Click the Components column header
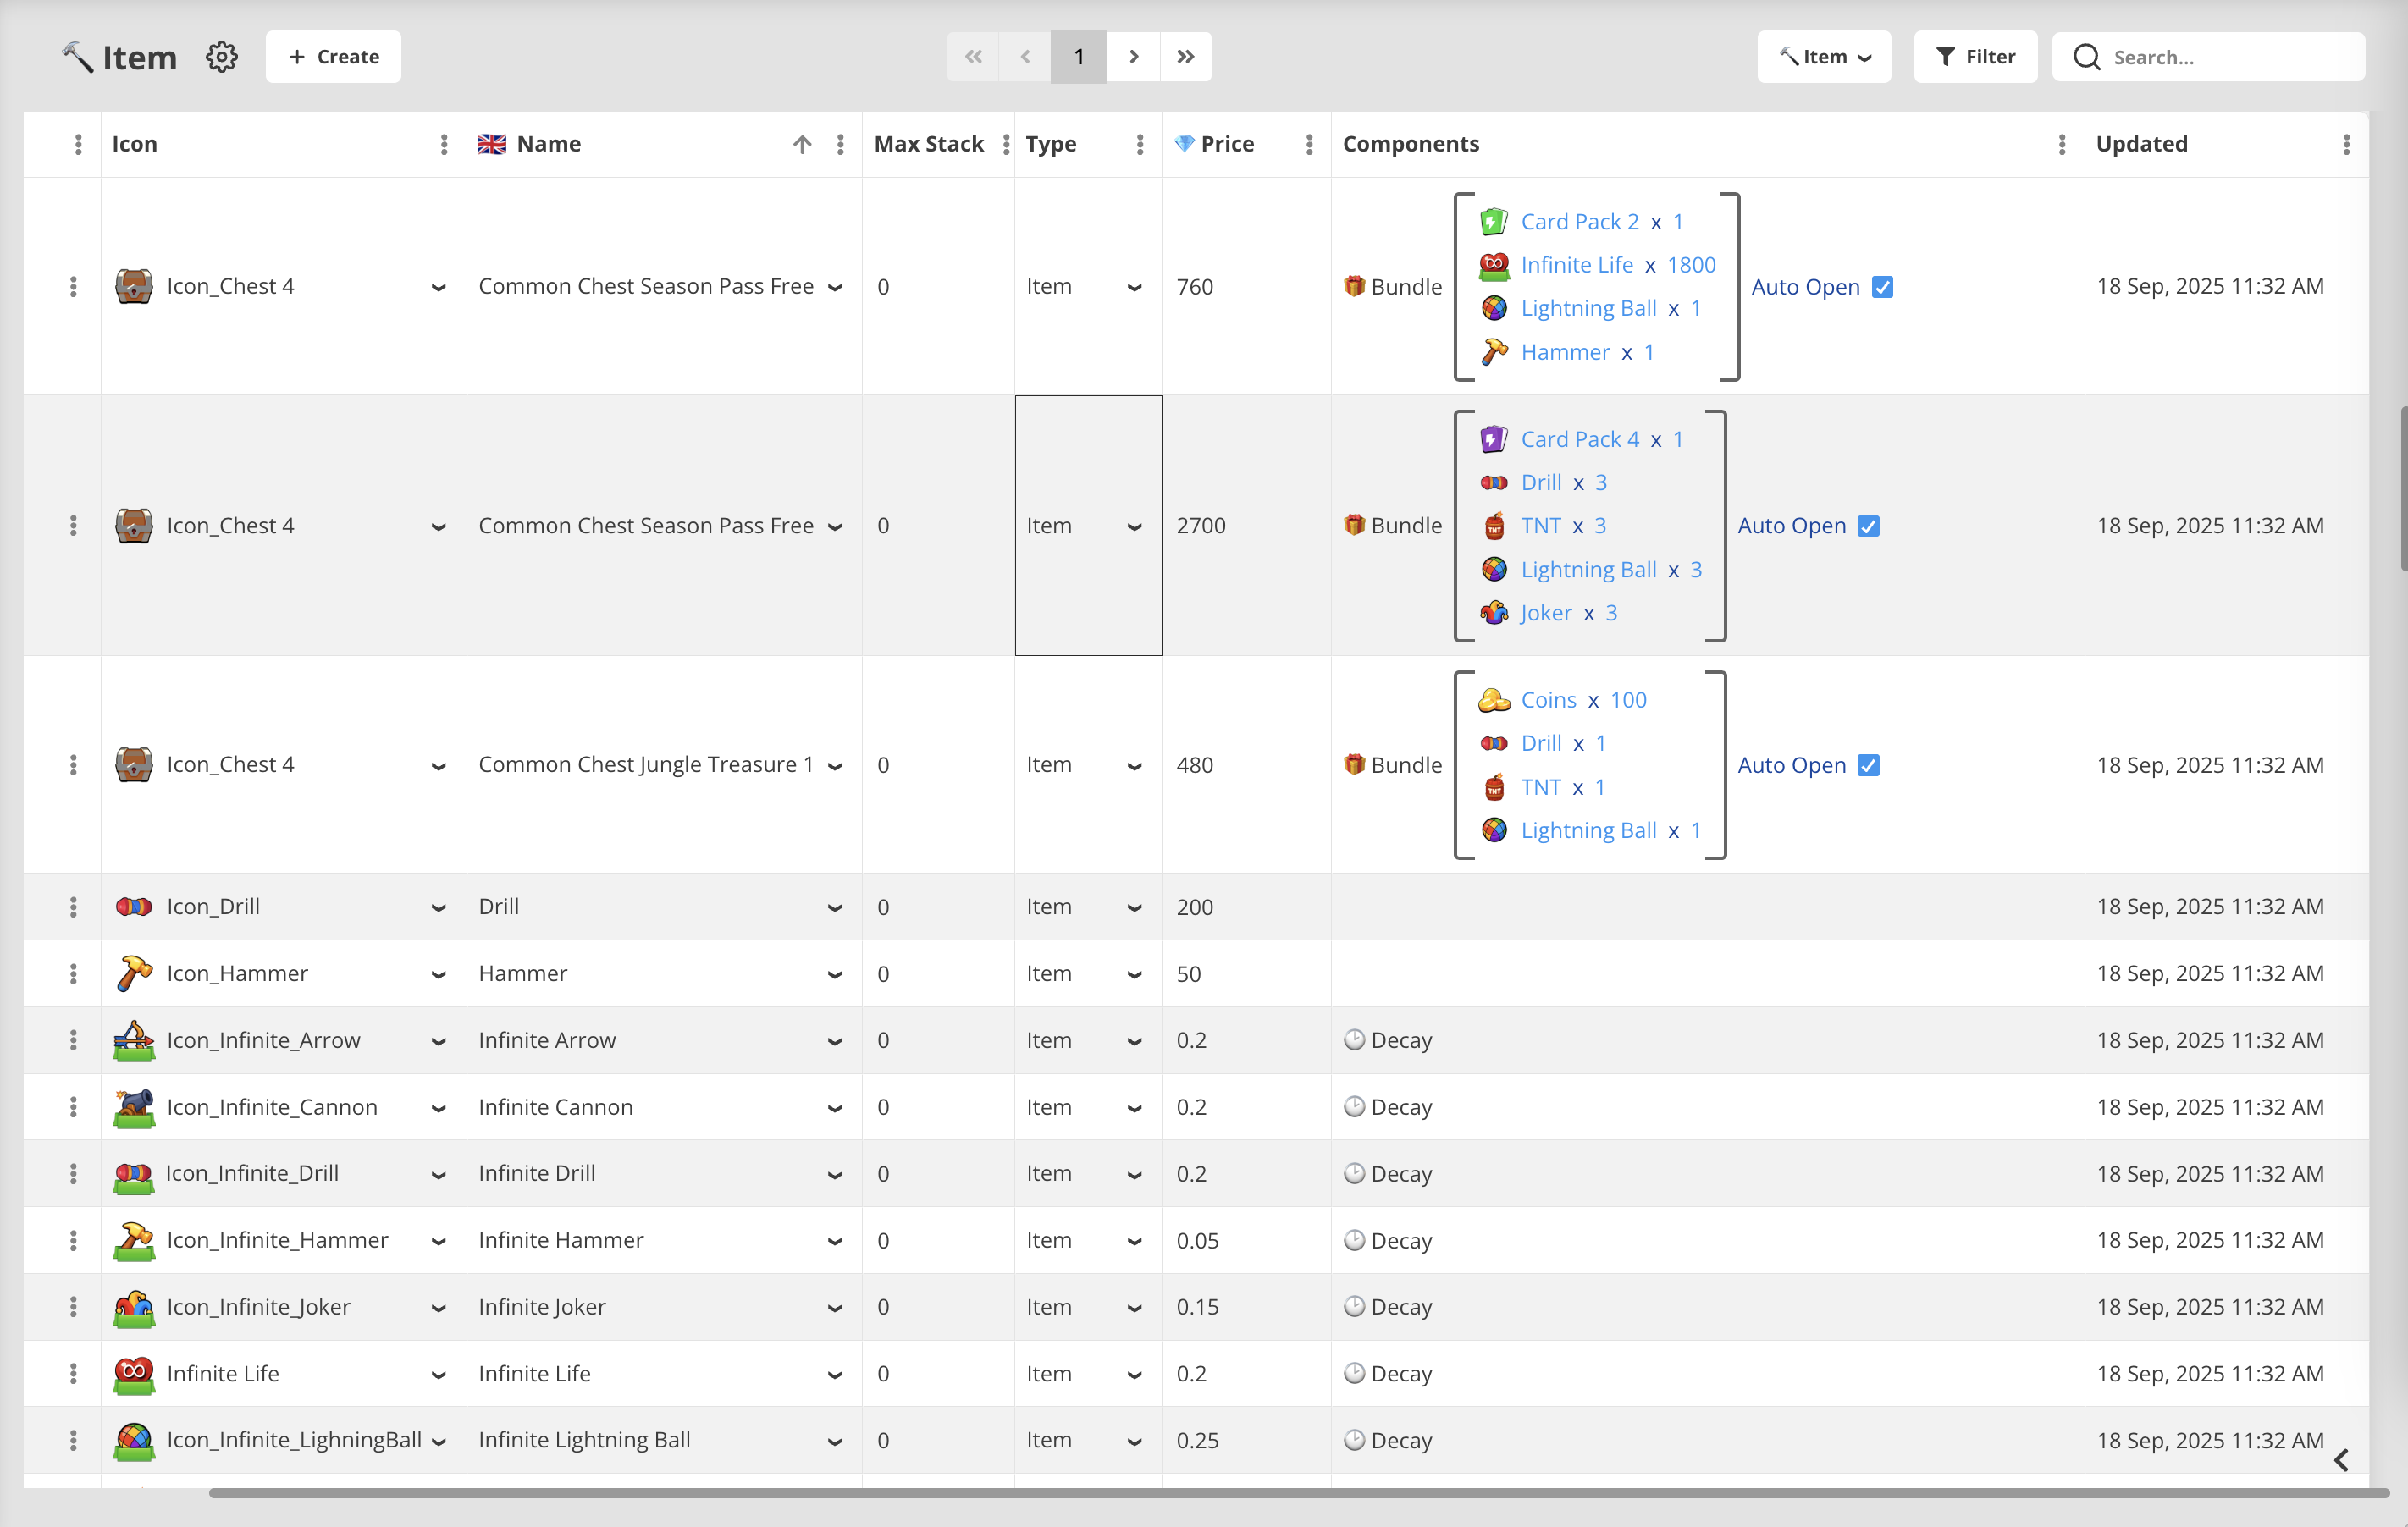Viewport: 2408px width, 1527px height. pos(1410,144)
